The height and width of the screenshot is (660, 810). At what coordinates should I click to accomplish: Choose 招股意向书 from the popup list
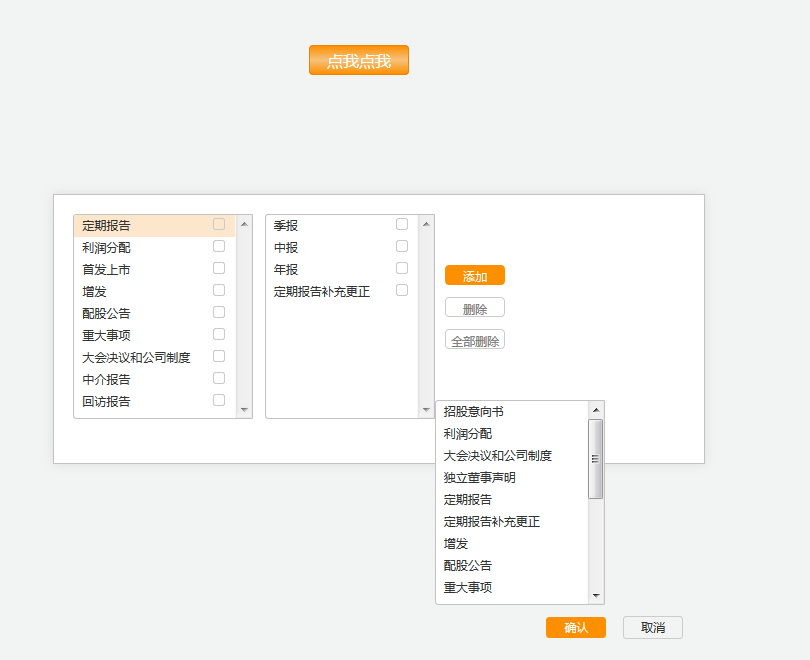(x=474, y=411)
